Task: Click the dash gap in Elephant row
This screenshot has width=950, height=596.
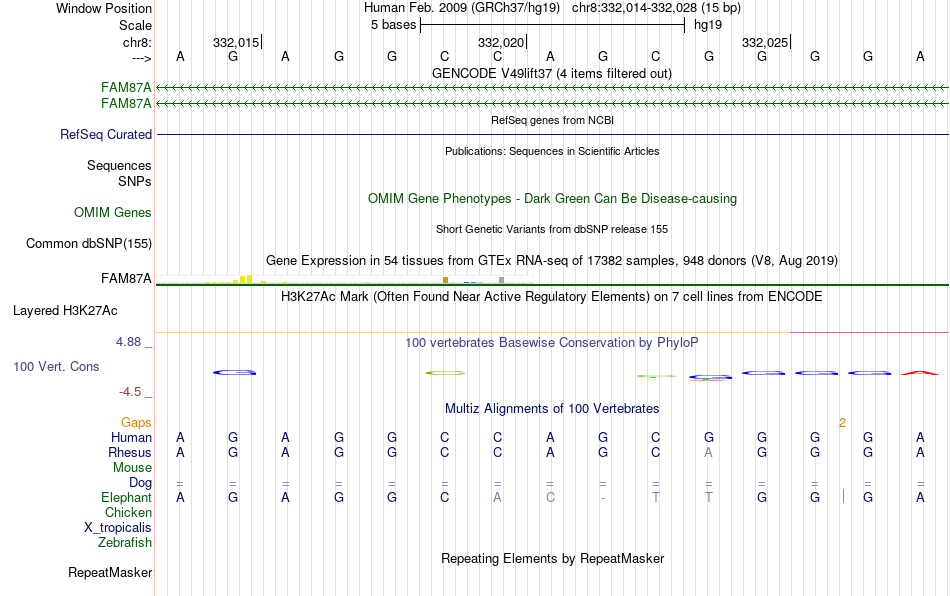Action: [603, 498]
